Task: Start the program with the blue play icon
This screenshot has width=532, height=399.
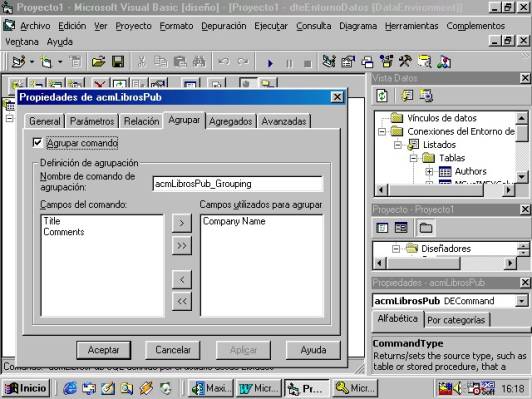Action: click(270, 63)
